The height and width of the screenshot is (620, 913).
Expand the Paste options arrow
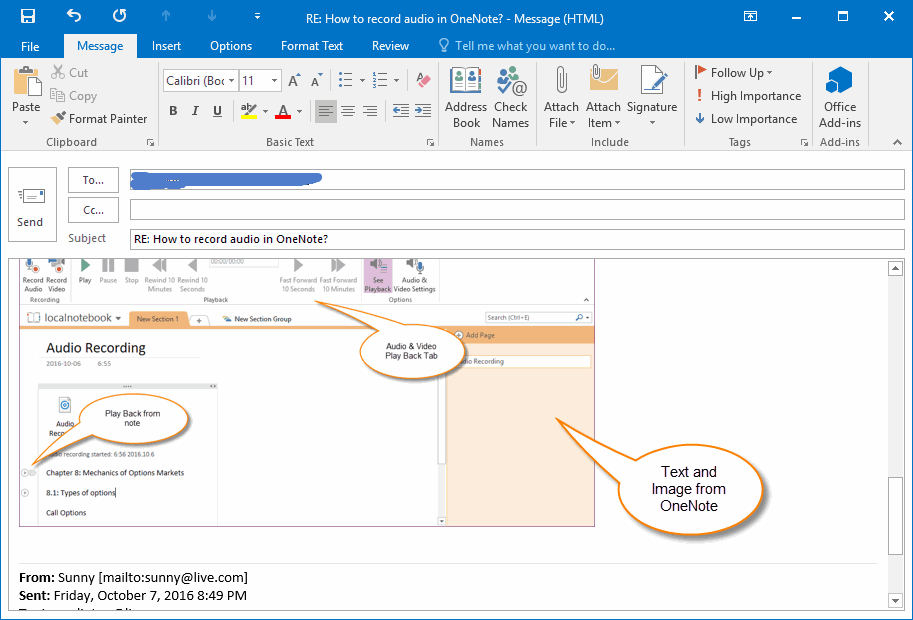click(26, 122)
